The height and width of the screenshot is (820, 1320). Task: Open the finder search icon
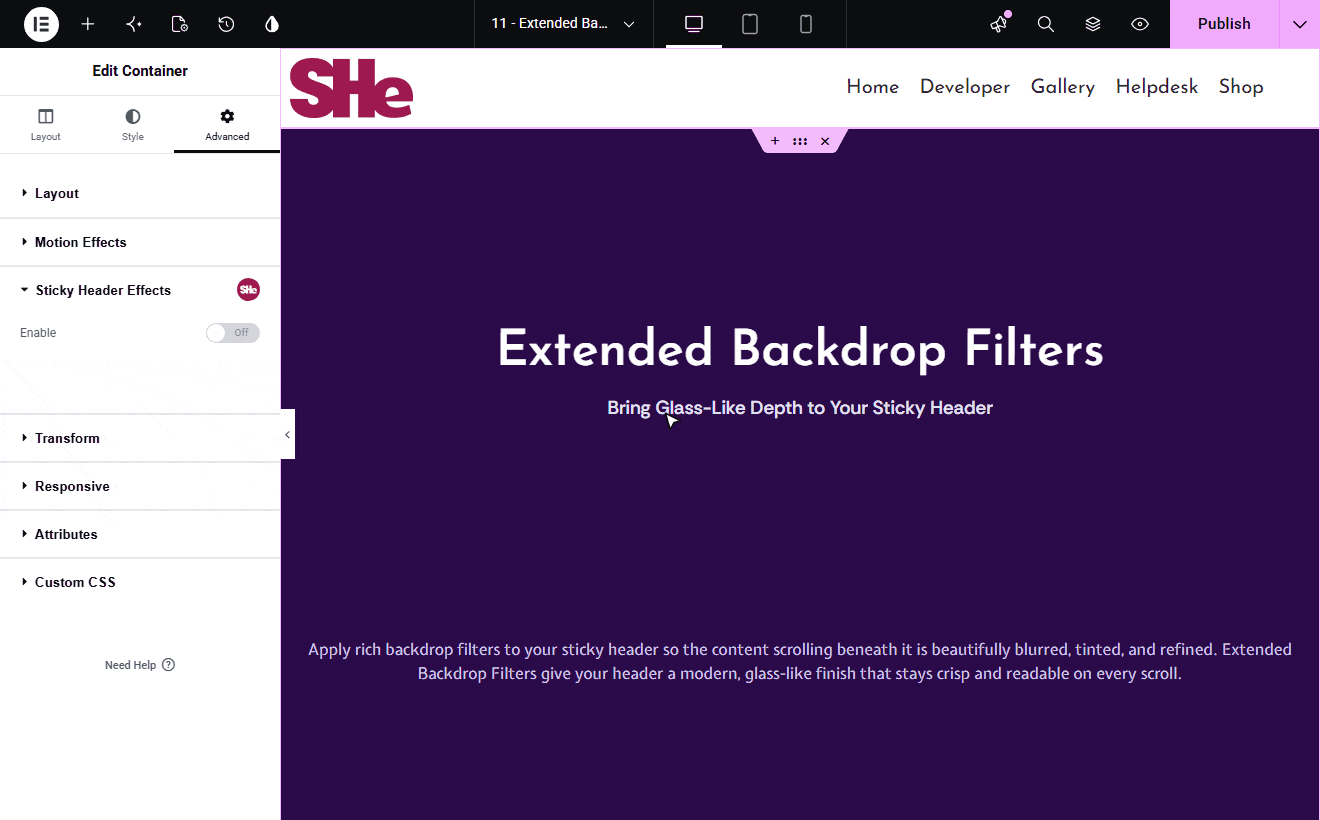[x=1046, y=24]
